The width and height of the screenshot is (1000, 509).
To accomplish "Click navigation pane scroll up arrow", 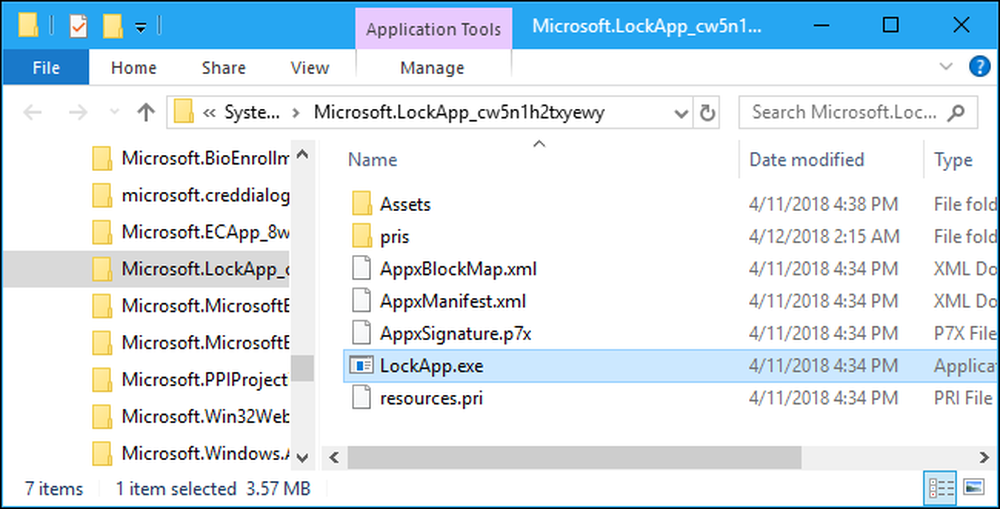I will point(303,154).
